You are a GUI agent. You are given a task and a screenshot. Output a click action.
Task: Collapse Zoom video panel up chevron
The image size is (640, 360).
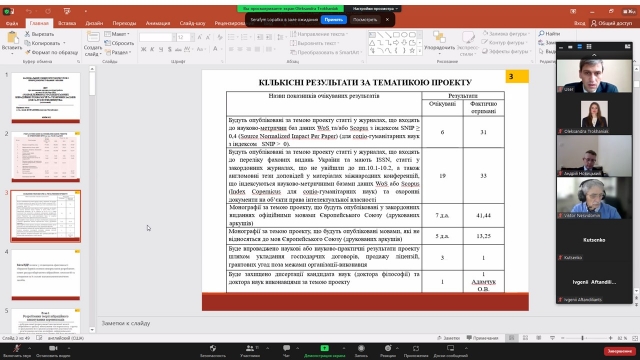coord(594,55)
